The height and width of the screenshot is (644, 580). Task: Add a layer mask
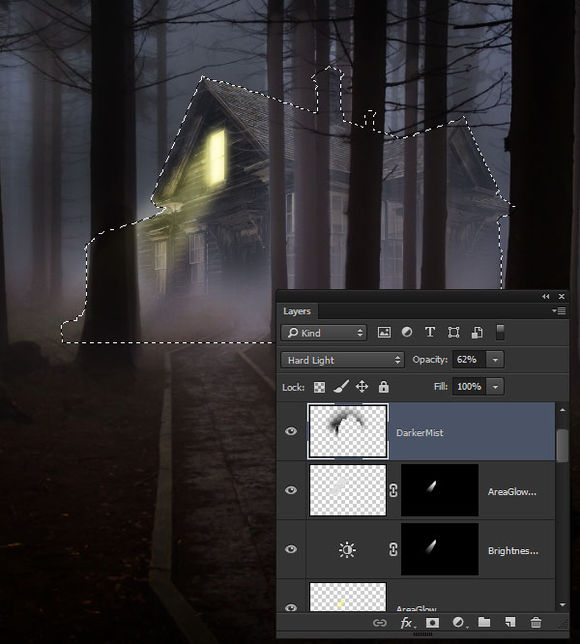pos(432,623)
